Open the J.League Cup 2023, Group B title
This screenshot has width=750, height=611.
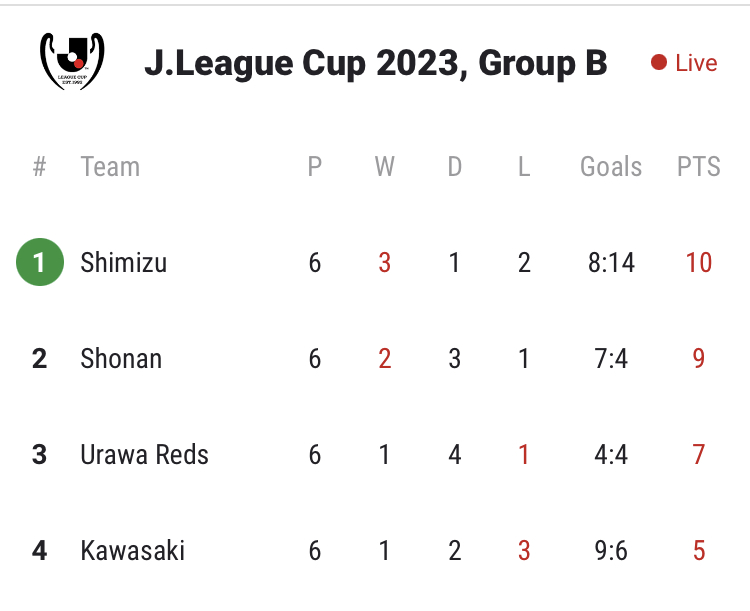375,63
